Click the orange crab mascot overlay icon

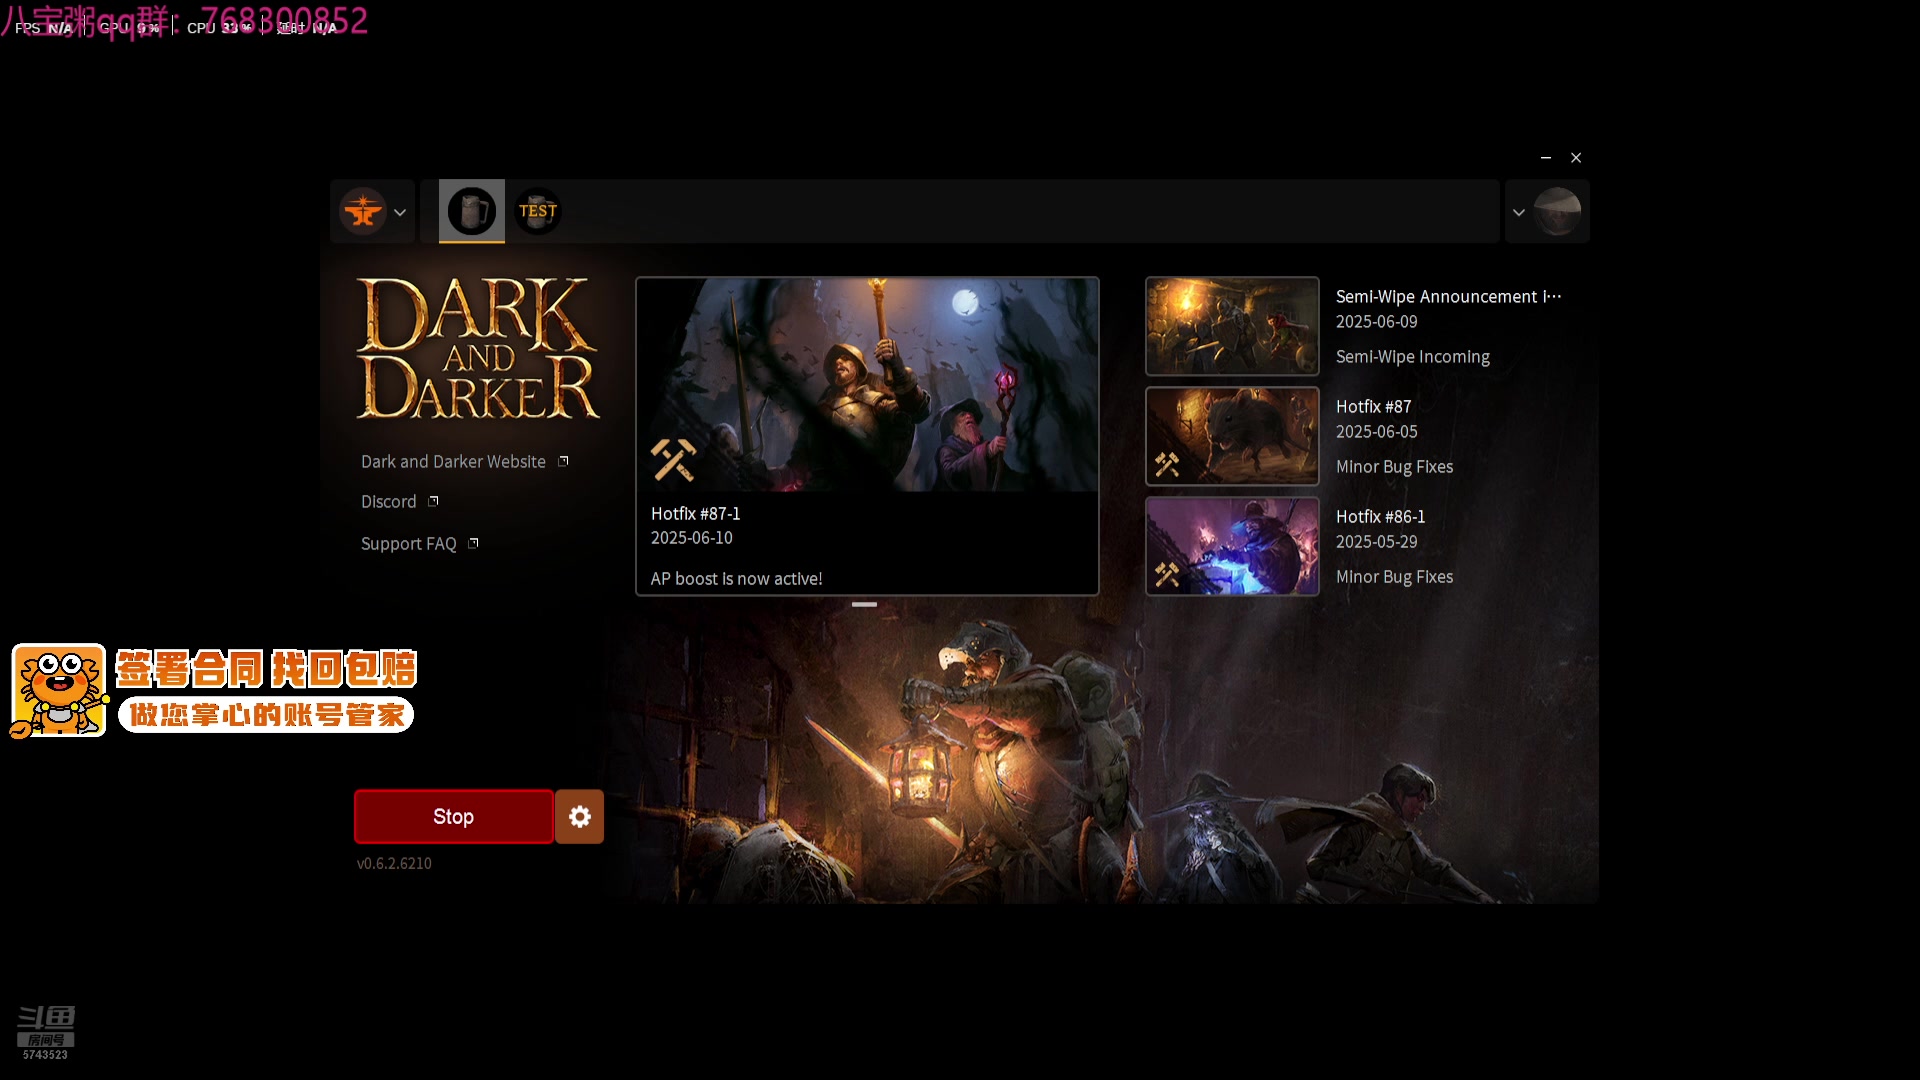(59, 691)
